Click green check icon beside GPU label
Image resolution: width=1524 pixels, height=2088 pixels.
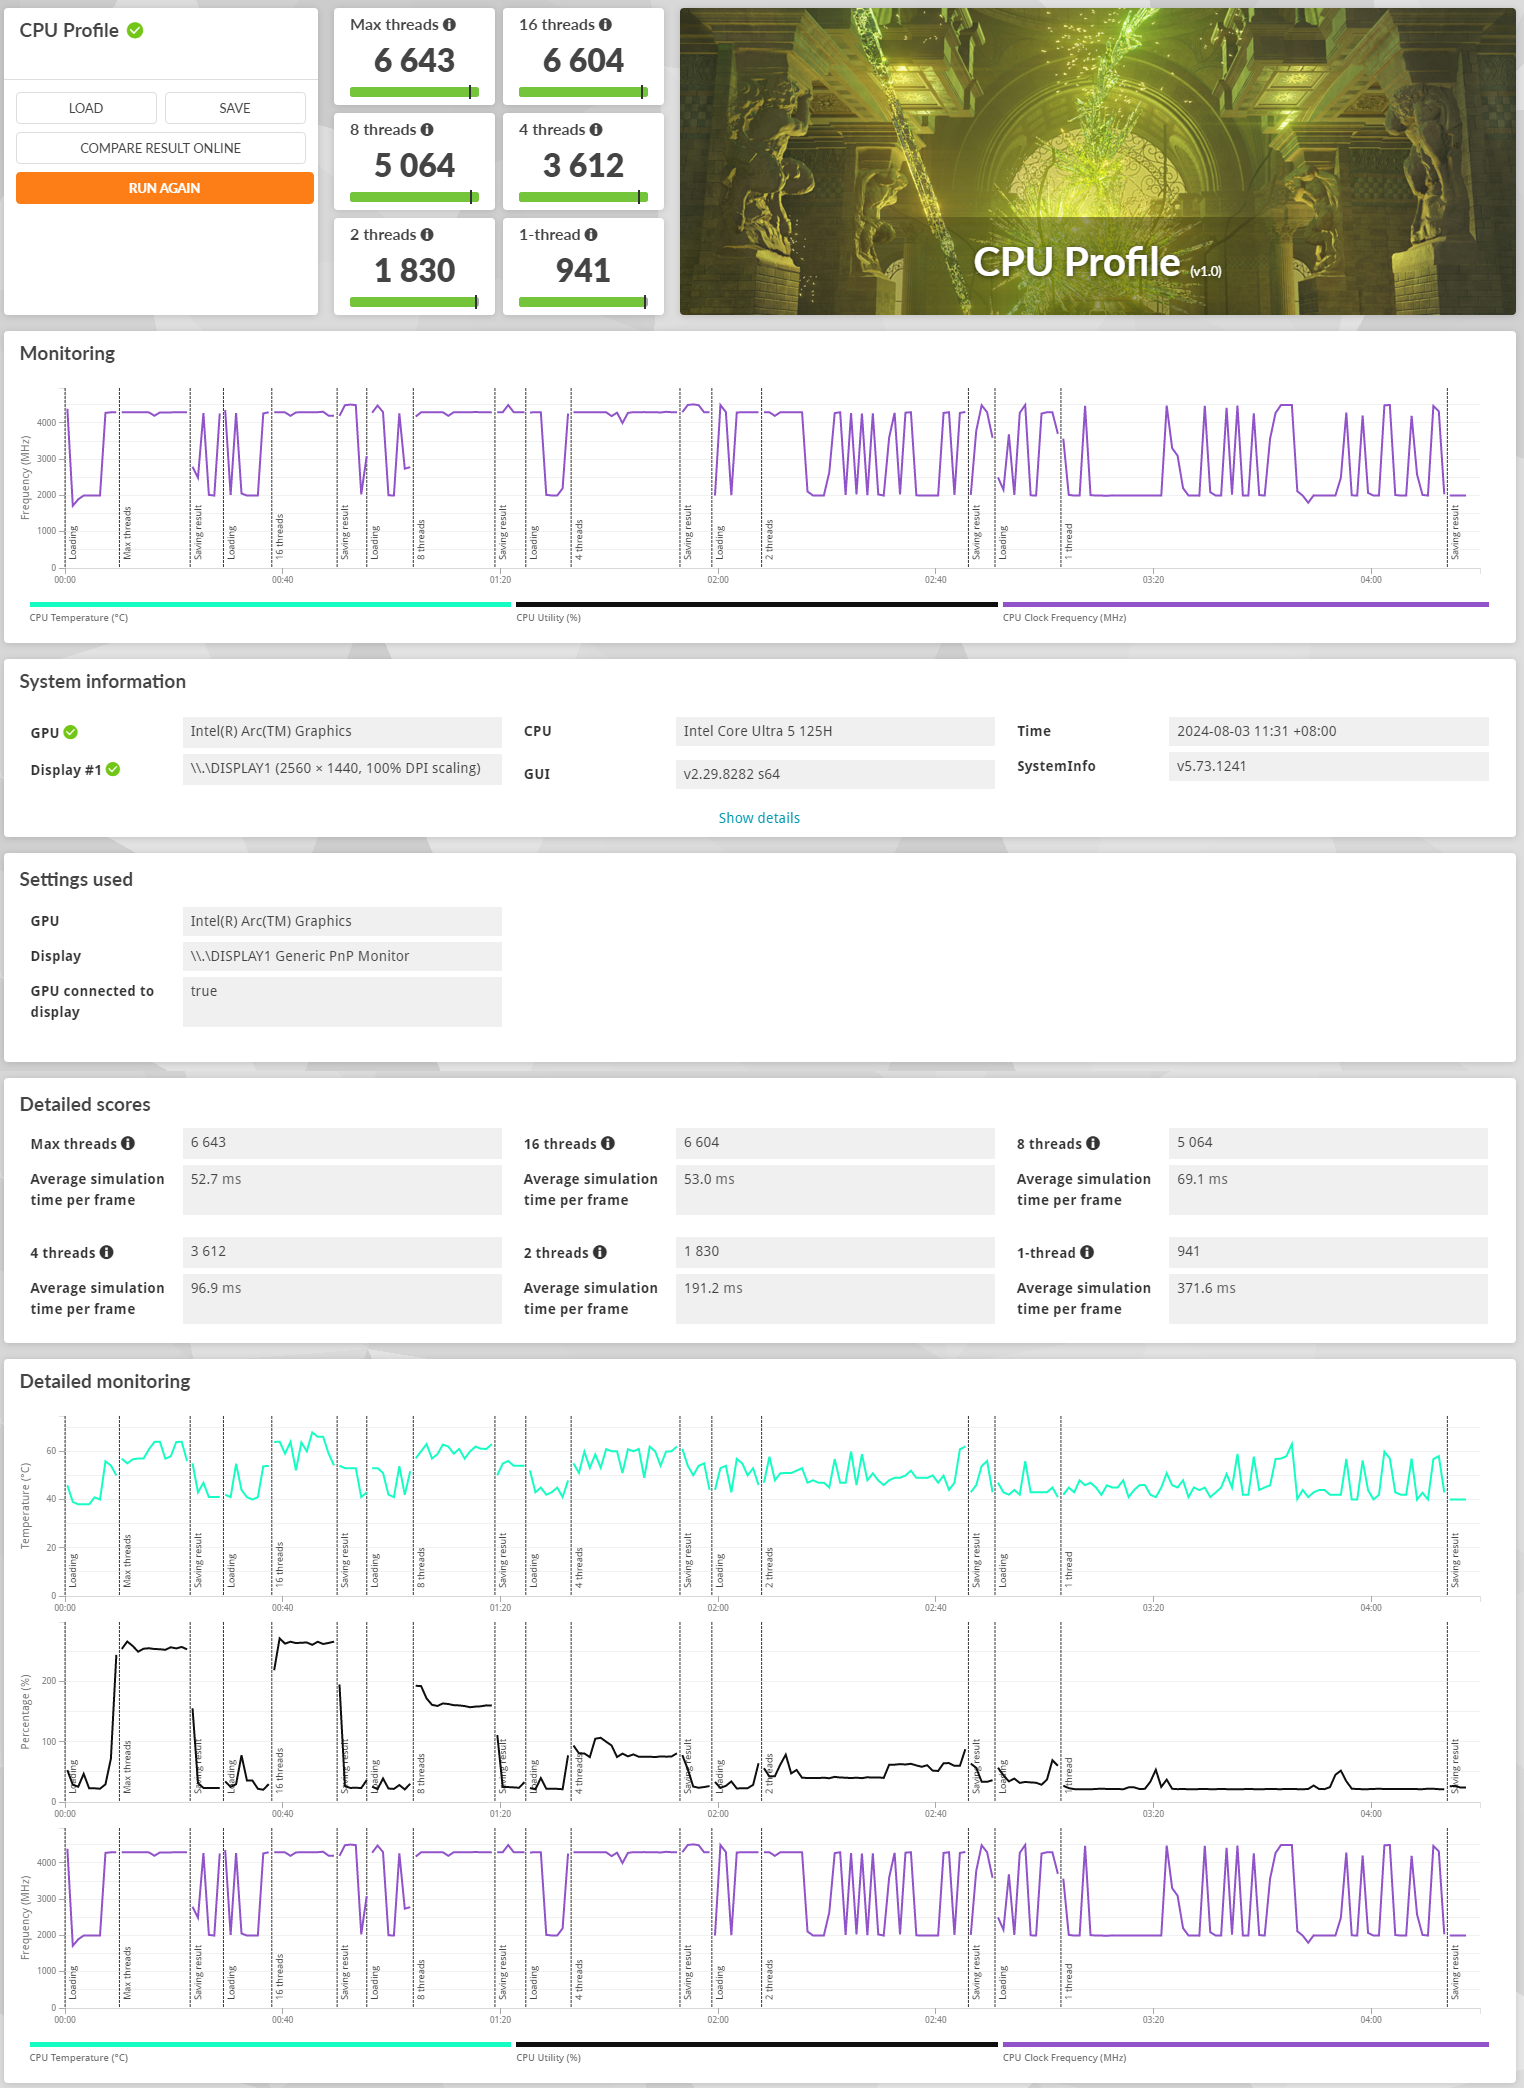click(x=71, y=732)
